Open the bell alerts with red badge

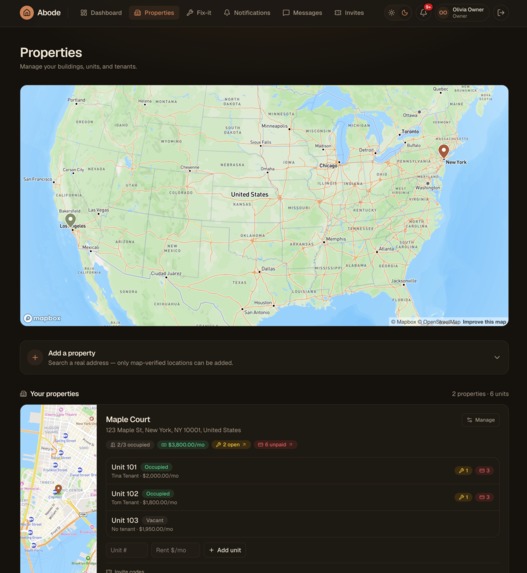[x=424, y=12]
